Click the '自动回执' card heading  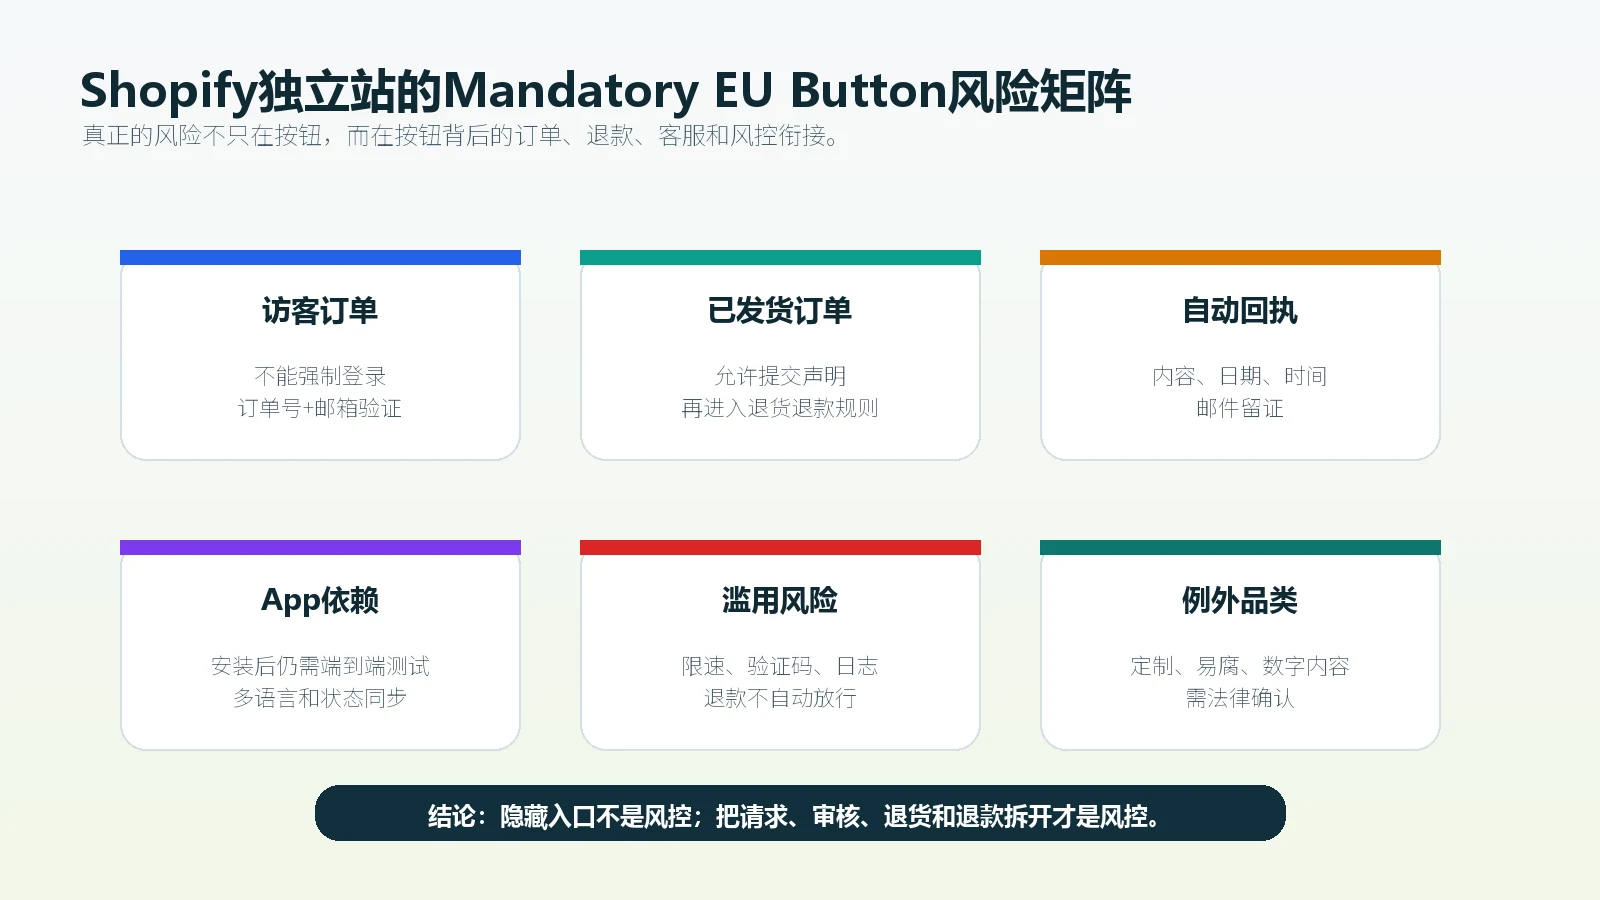click(1240, 311)
